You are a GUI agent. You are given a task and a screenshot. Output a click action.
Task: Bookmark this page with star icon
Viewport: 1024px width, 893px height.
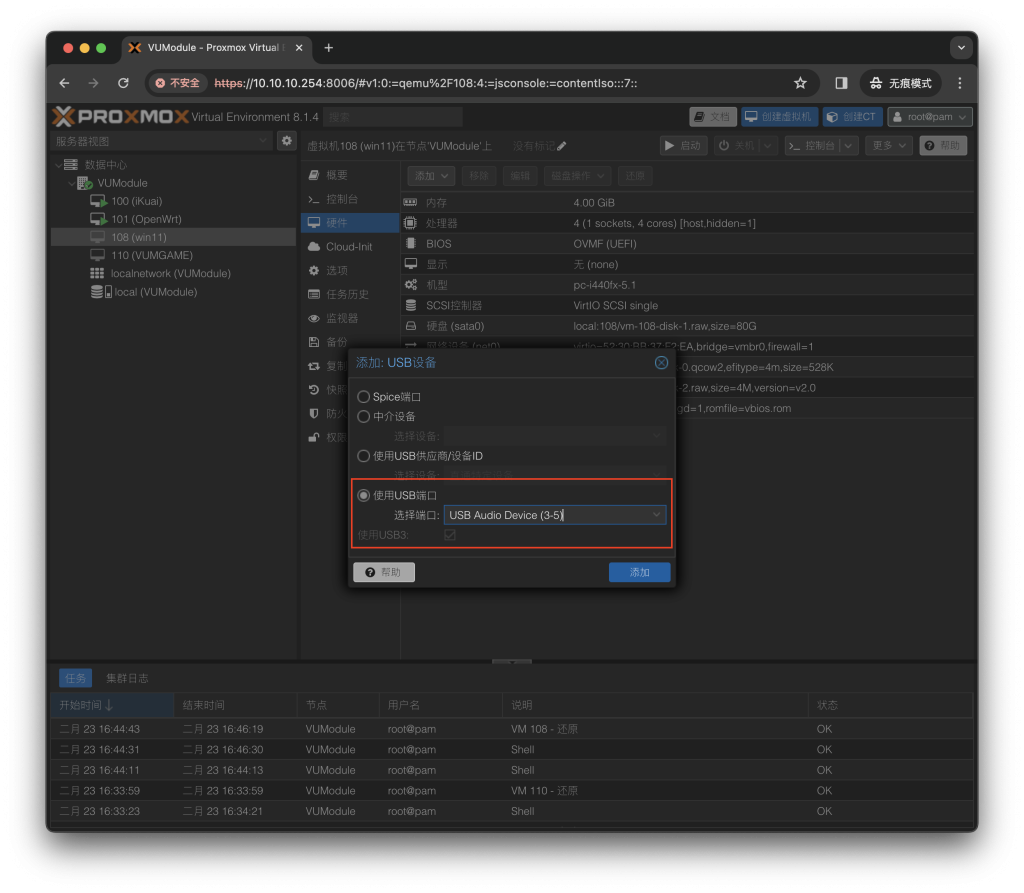800,83
